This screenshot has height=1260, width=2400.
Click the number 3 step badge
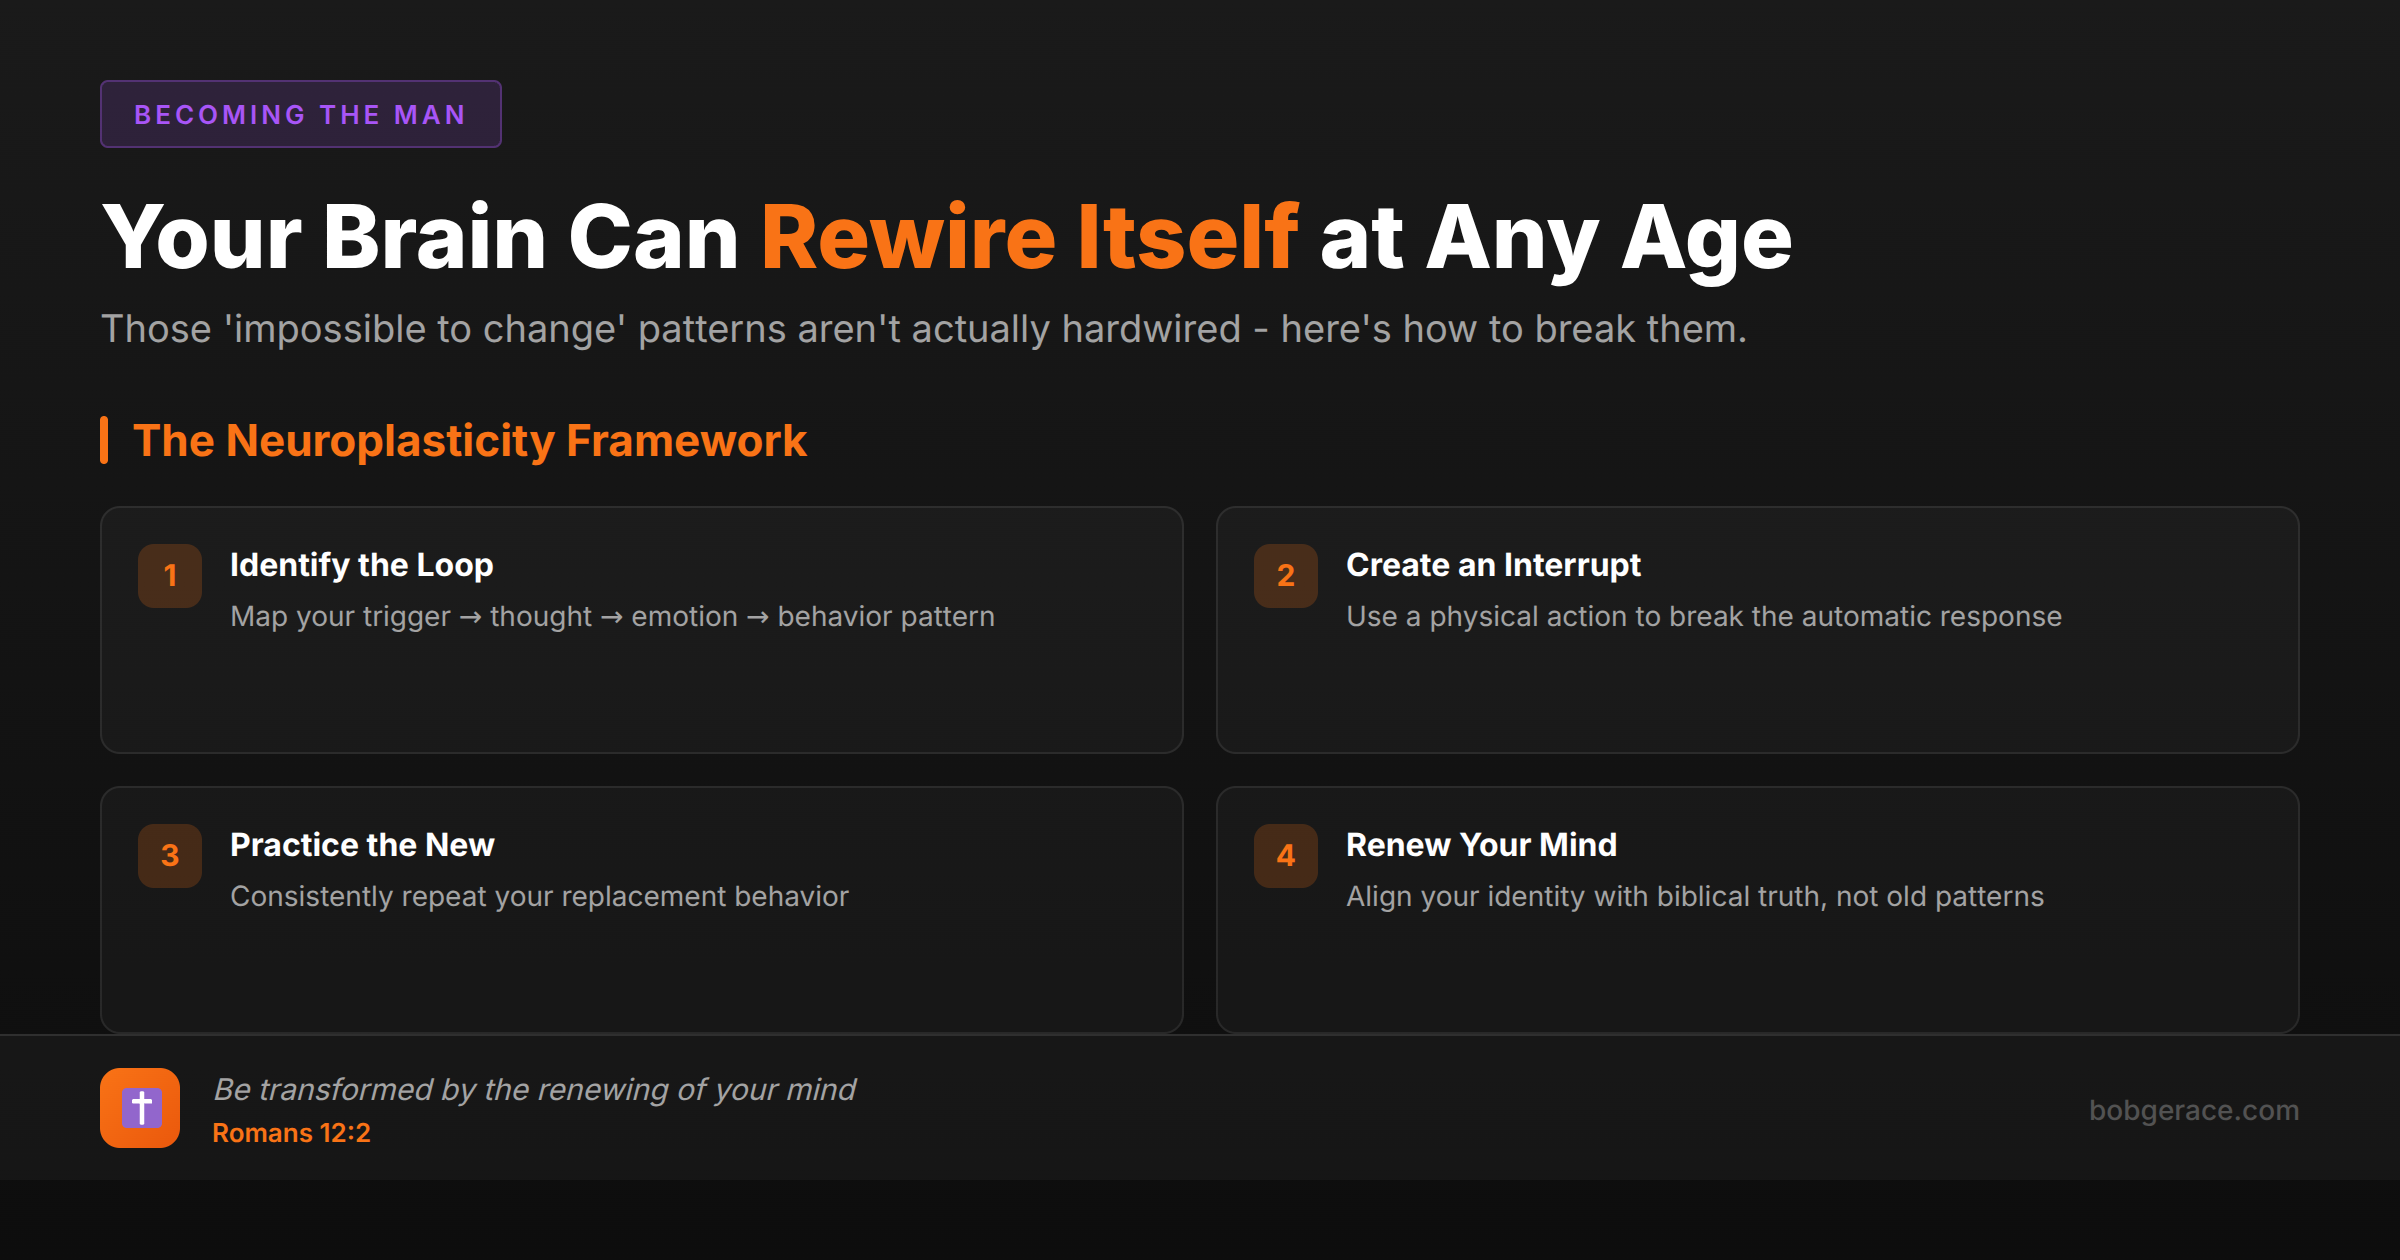[x=170, y=856]
